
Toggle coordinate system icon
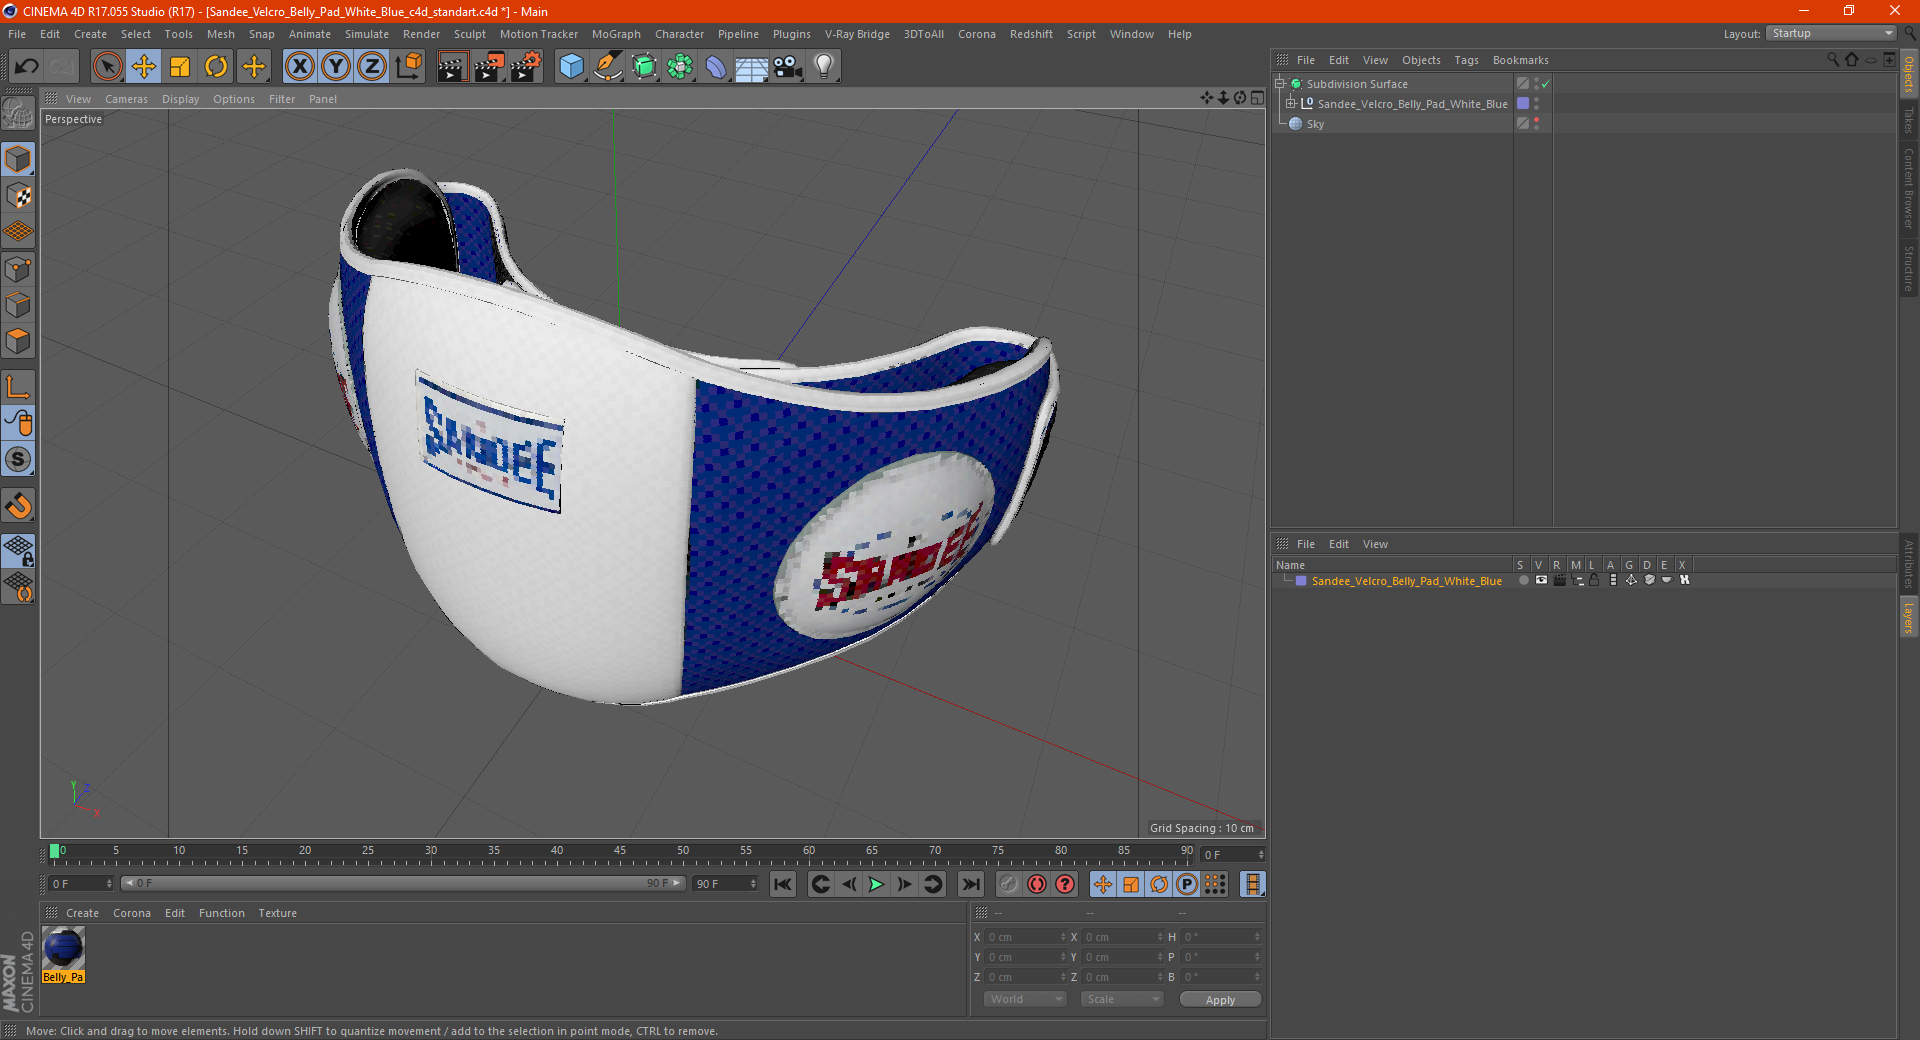click(409, 67)
